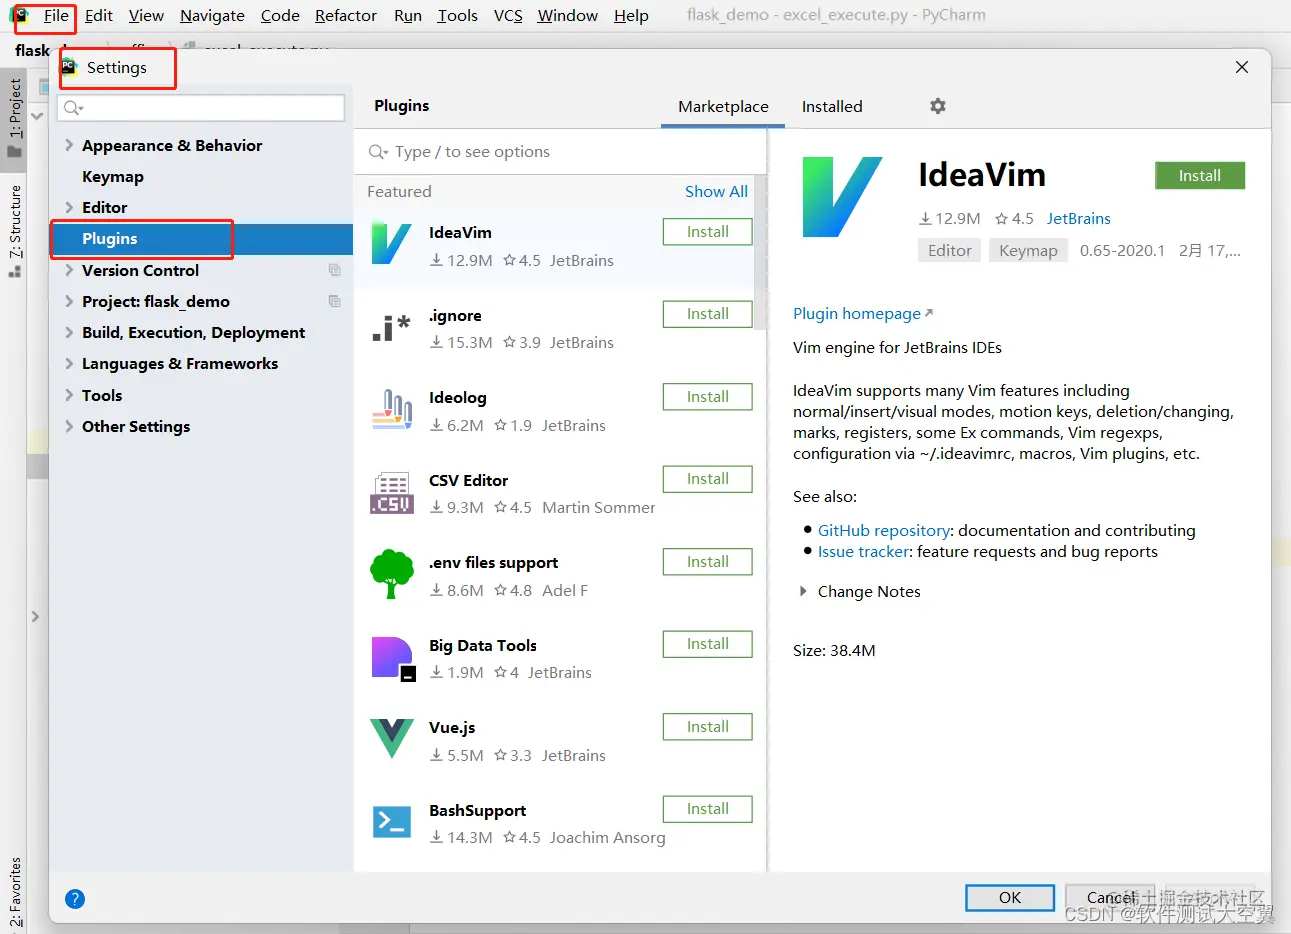Click the .env files support tree icon
Image resolution: width=1291 pixels, height=934 pixels.
pyautogui.click(x=391, y=575)
